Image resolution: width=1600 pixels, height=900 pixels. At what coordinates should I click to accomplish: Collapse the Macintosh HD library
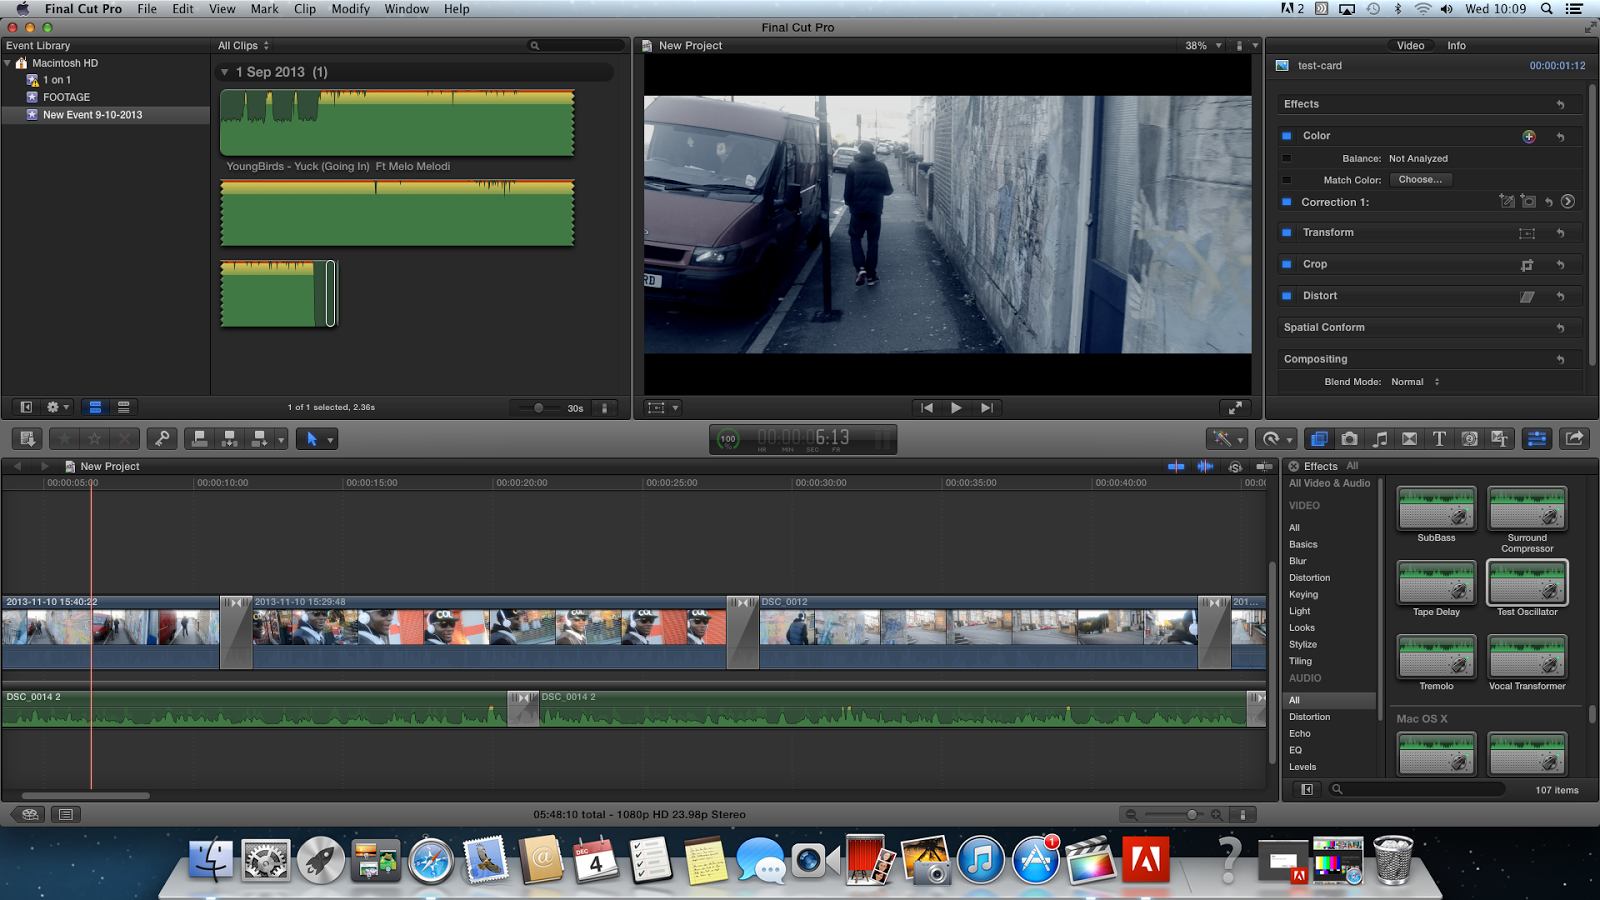click(x=8, y=63)
